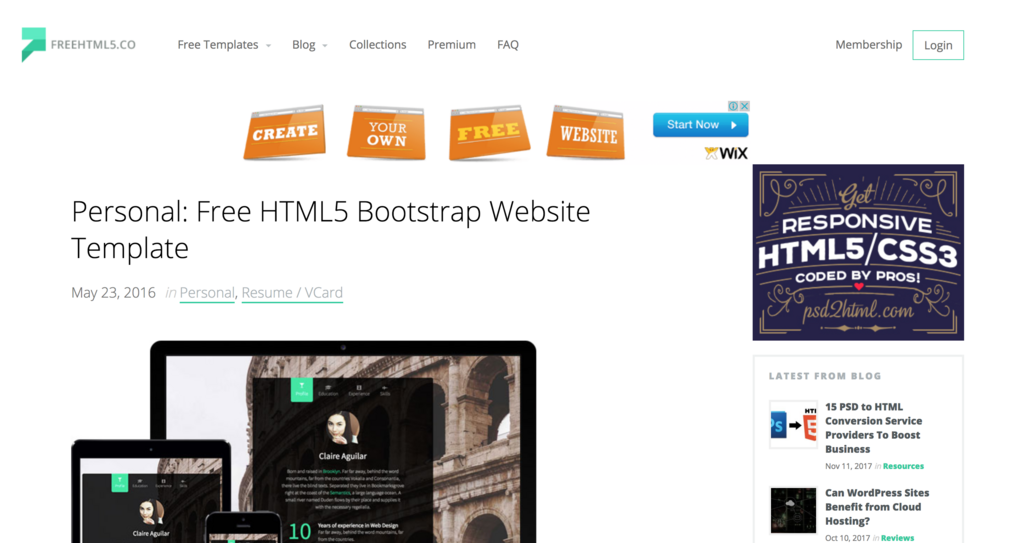
Task: Open the 15 PSD to HTML blog post
Action: 873,428
